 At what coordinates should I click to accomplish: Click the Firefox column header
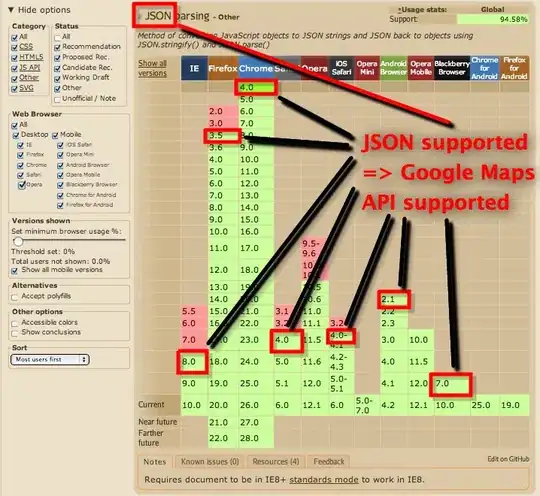click(x=223, y=68)
